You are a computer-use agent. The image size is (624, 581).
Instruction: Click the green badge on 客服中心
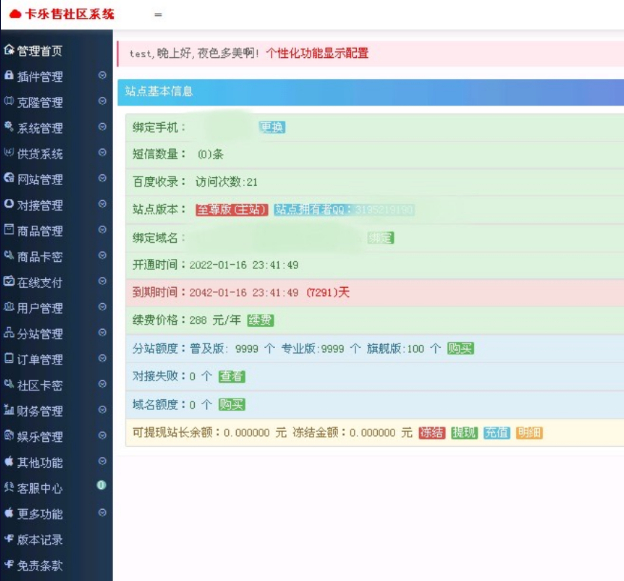pyautogui.click(x=101, y=485)
